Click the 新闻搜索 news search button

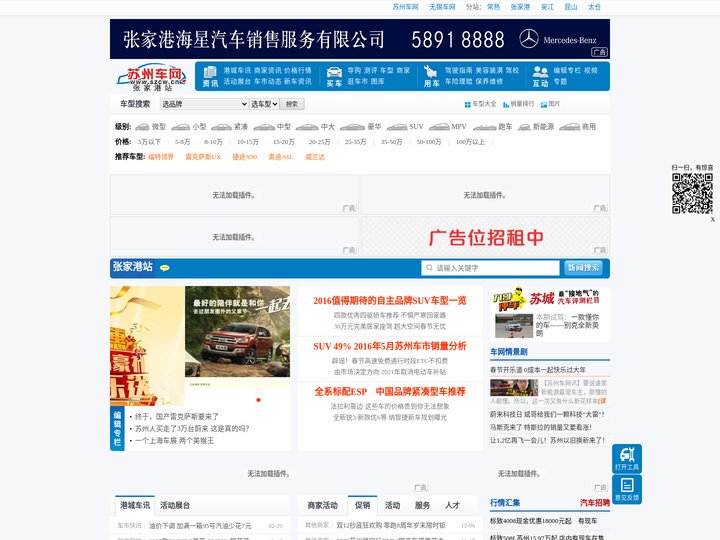tap(583, 268)
